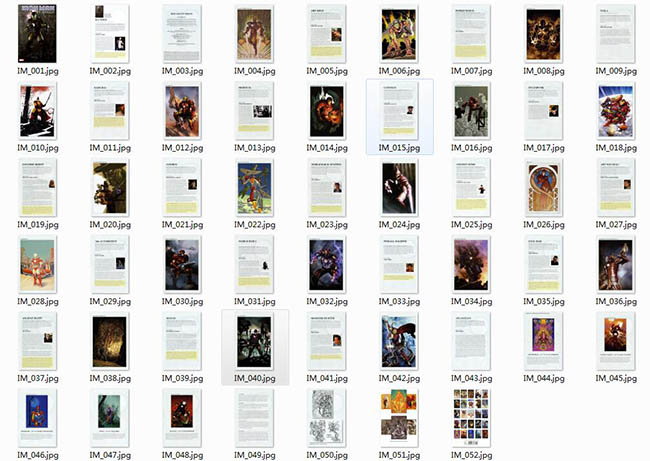
Task: Select the highlighted IM_015.jpg thumbnail
Action: tap(399, 111)
